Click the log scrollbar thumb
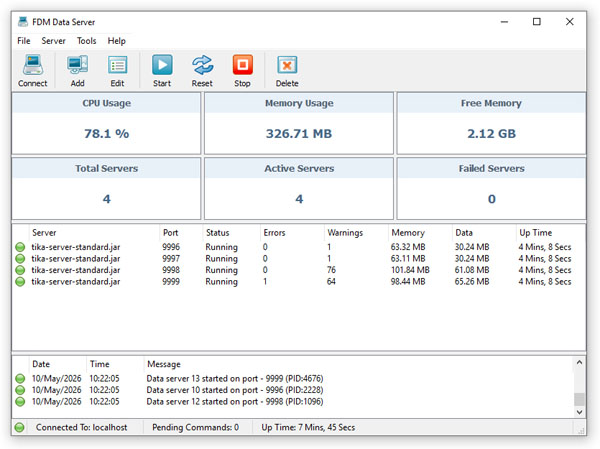The height and width of the screenshot is (449, 600). coord(579,399)
